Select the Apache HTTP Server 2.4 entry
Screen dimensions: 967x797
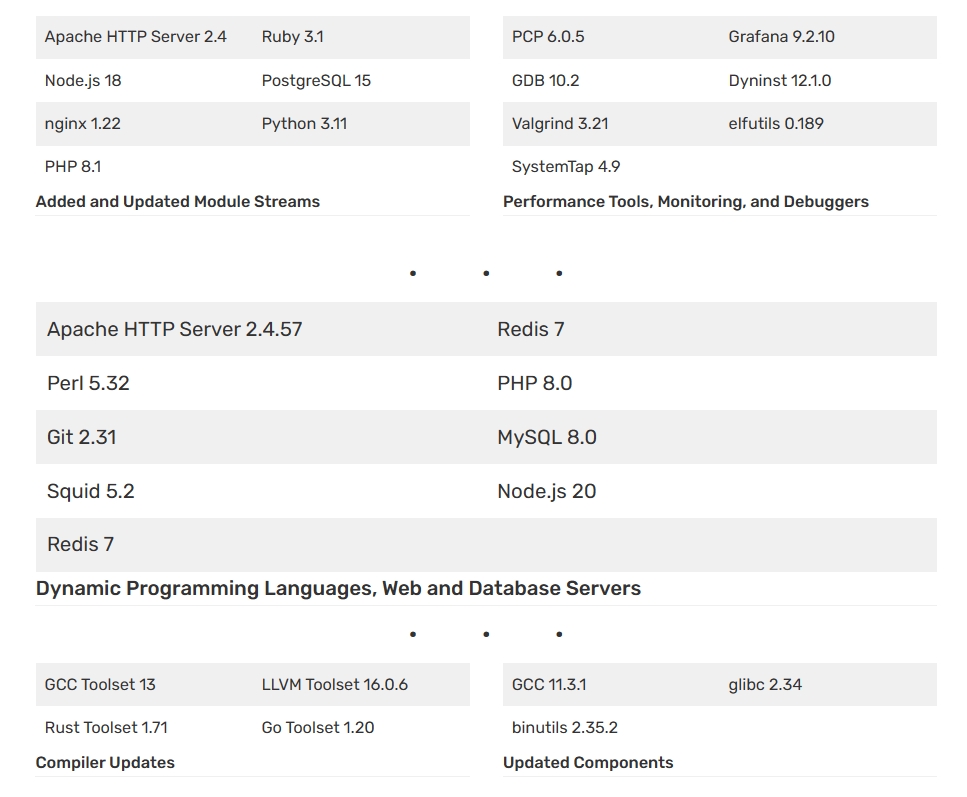(x=134, y=36)
